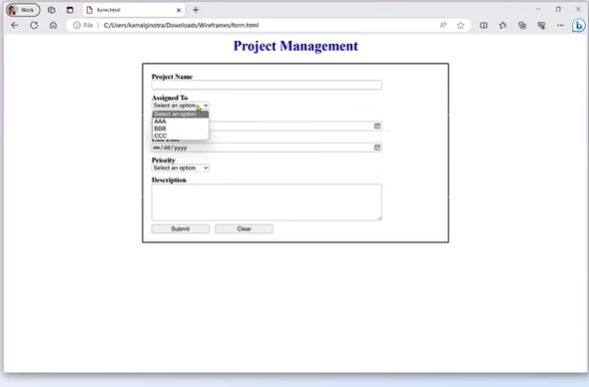
Task: Click the Project Name text field
Action: [x=267, y=85]
